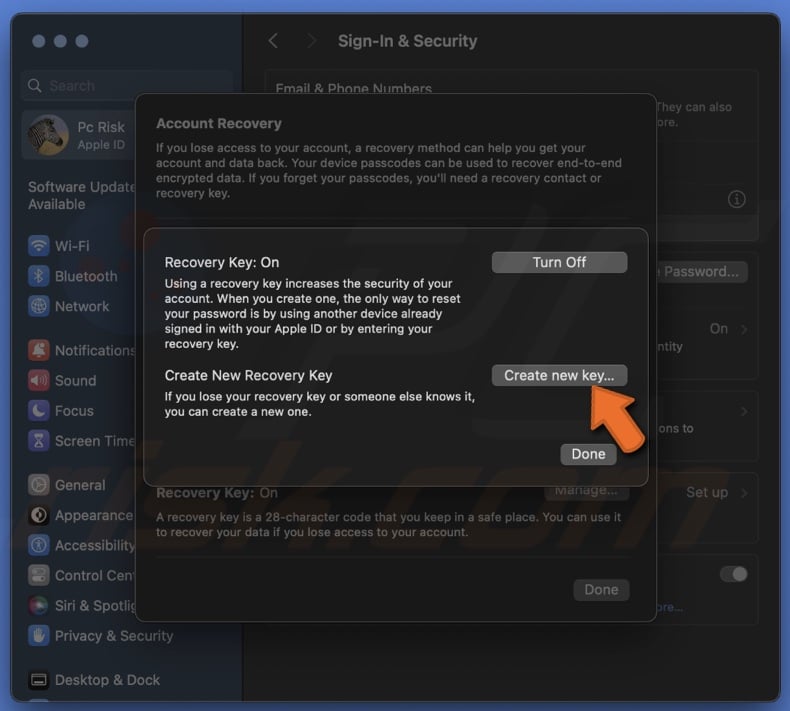Screen dimensions: 790x711
Task: Click the Pc Risk zebra avatar
Action: [x=48, y=135]
